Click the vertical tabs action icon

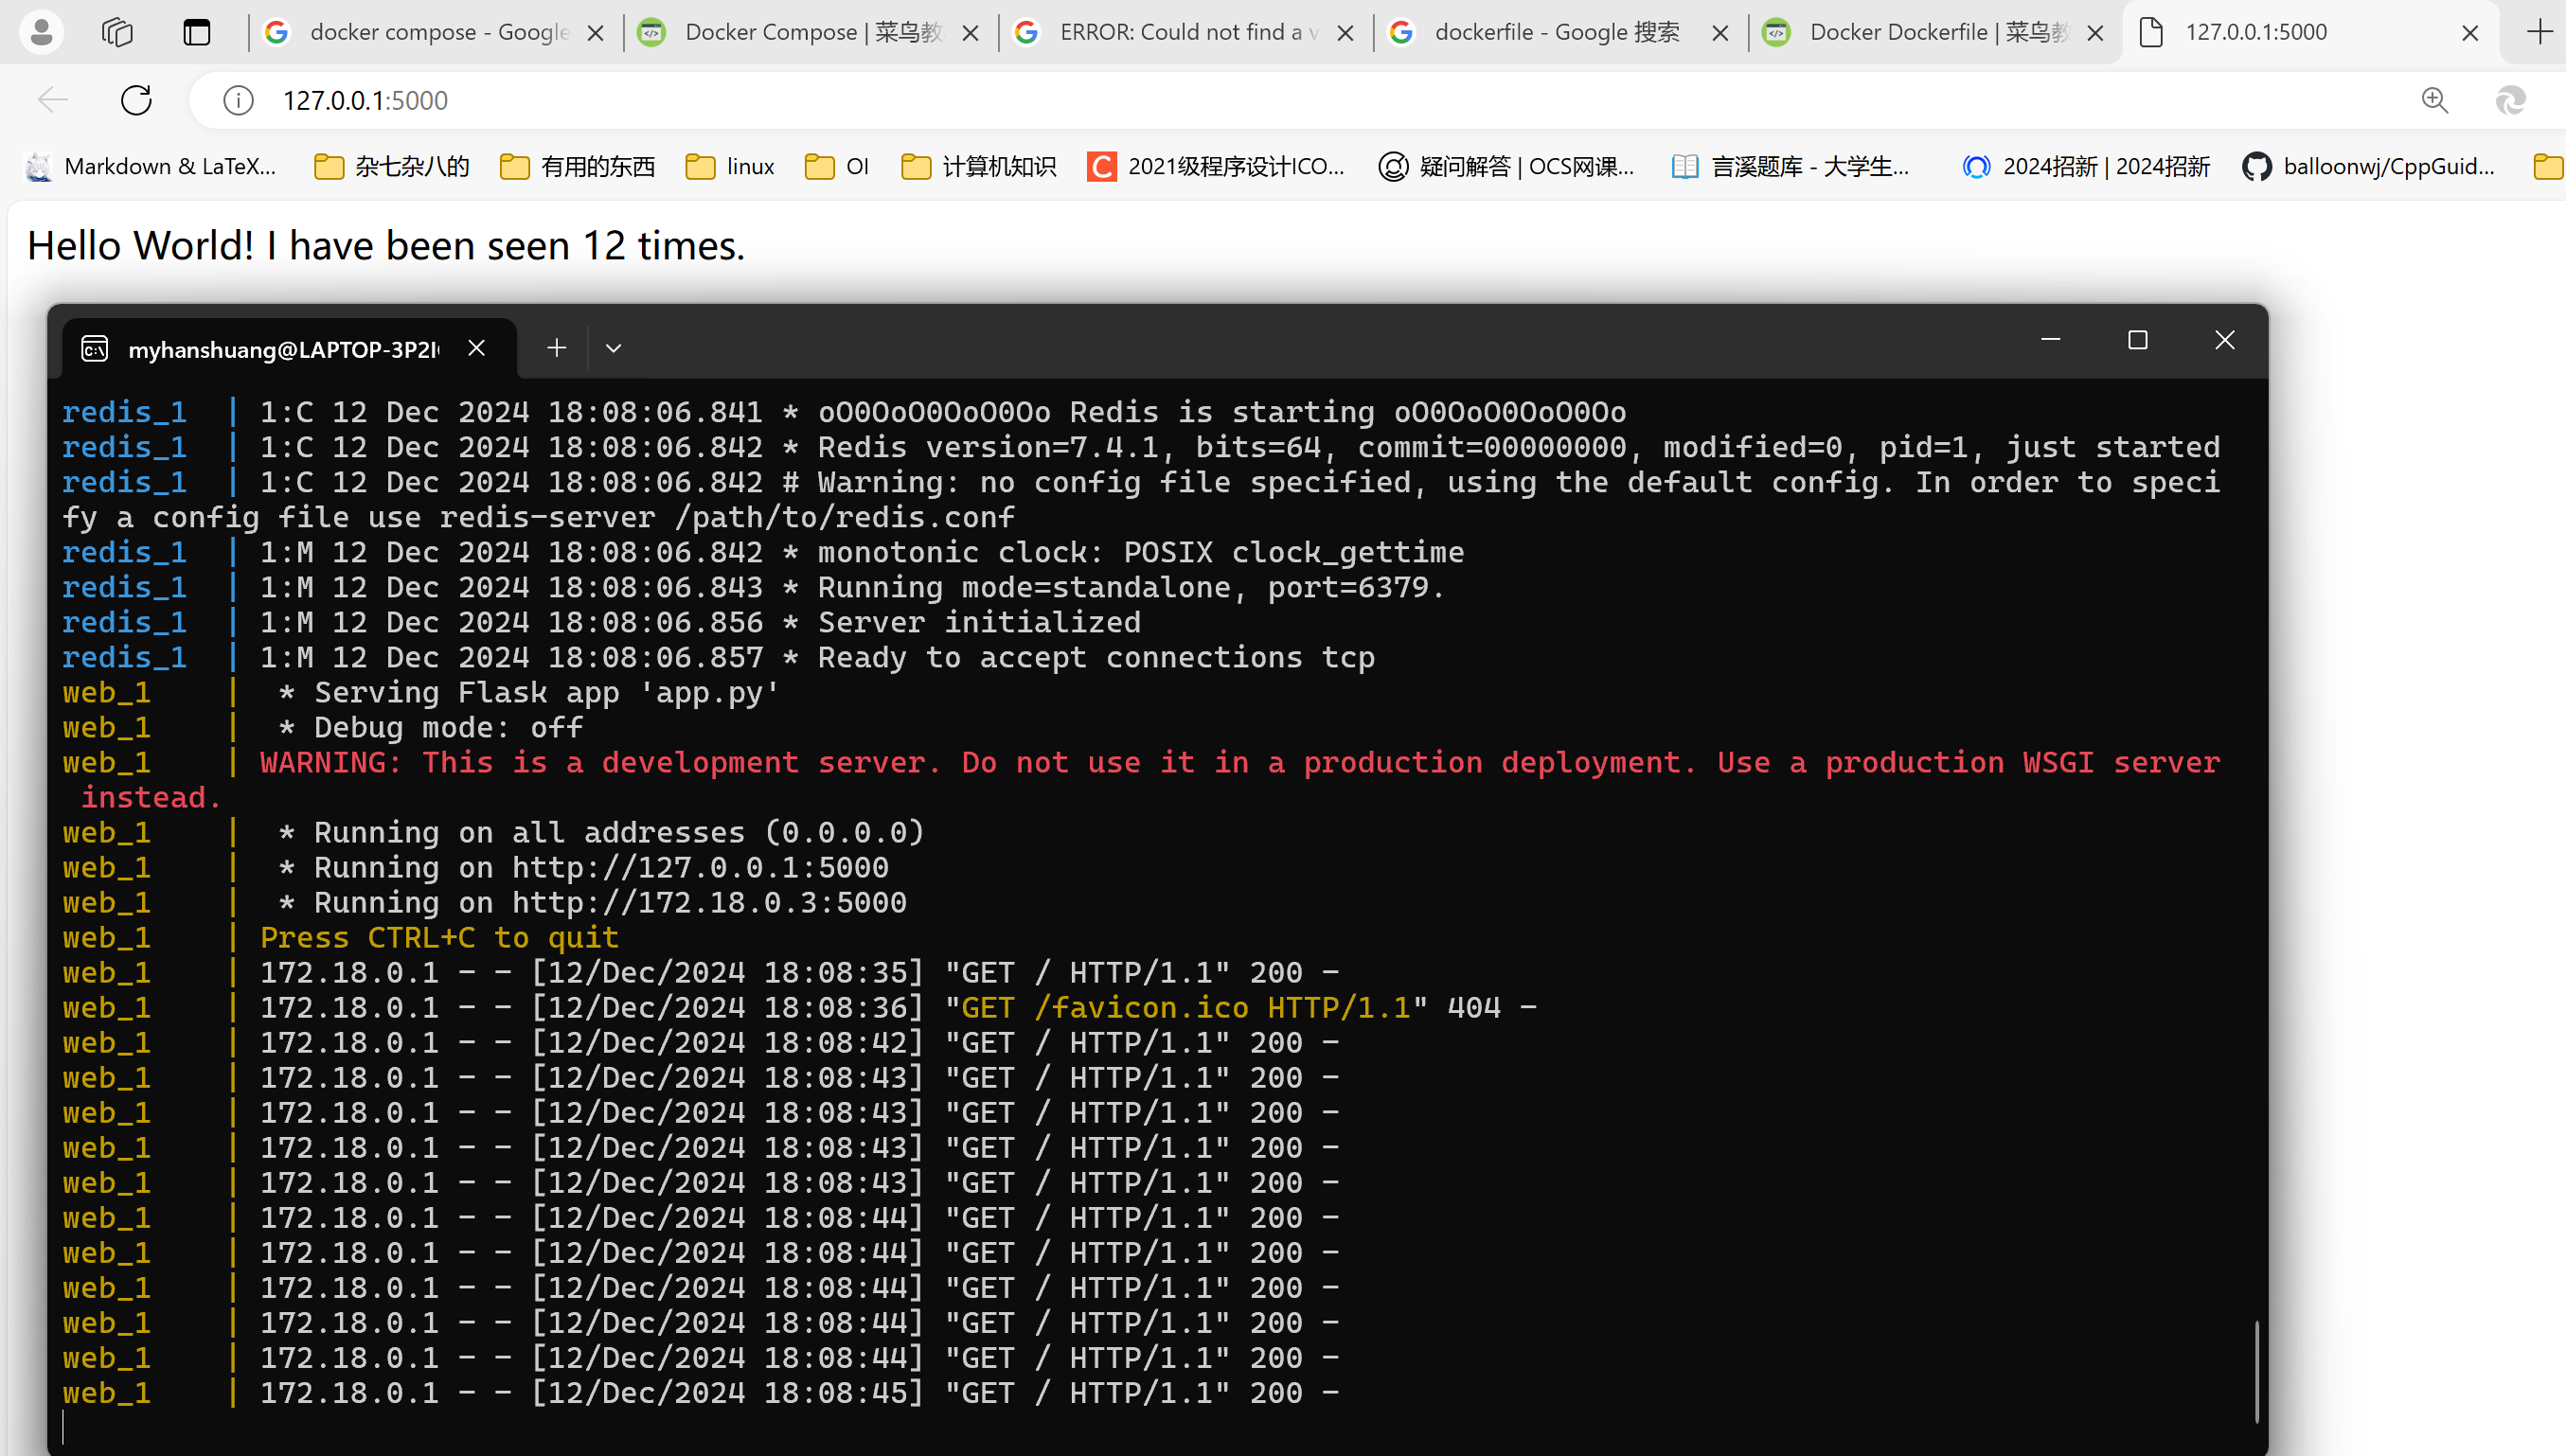pos(197,32)
